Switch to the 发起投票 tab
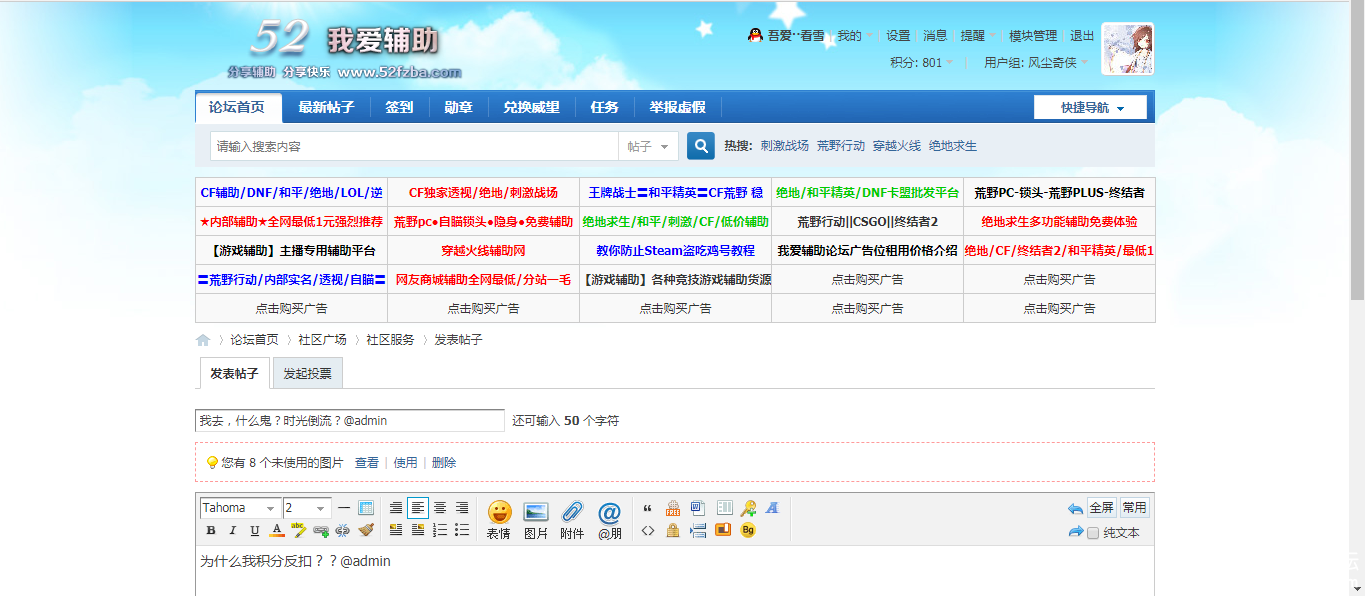This screenshot has width=1365, height=596. (x=307, y=374)
